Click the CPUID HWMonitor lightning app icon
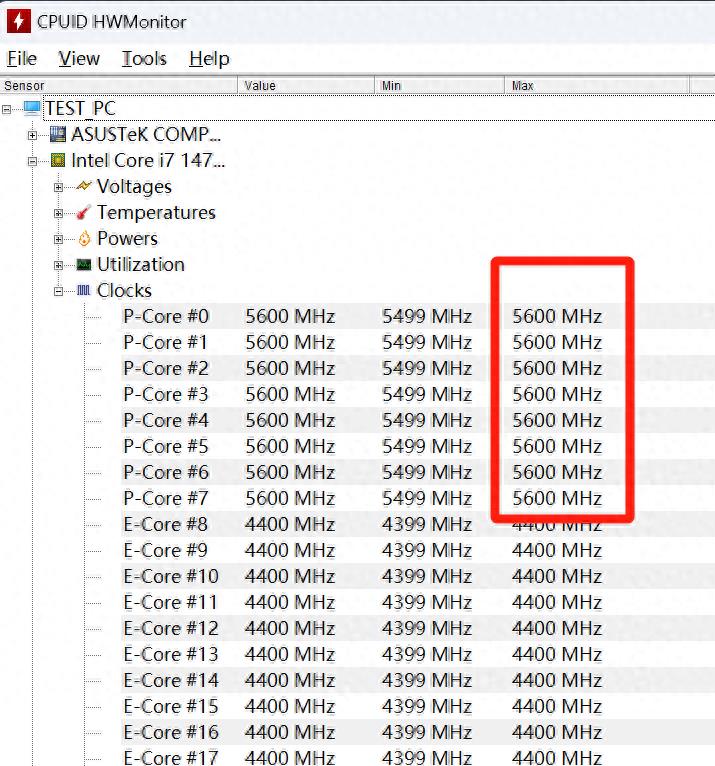715x766 pixels. pyautogui.click(x=19, y=21)
